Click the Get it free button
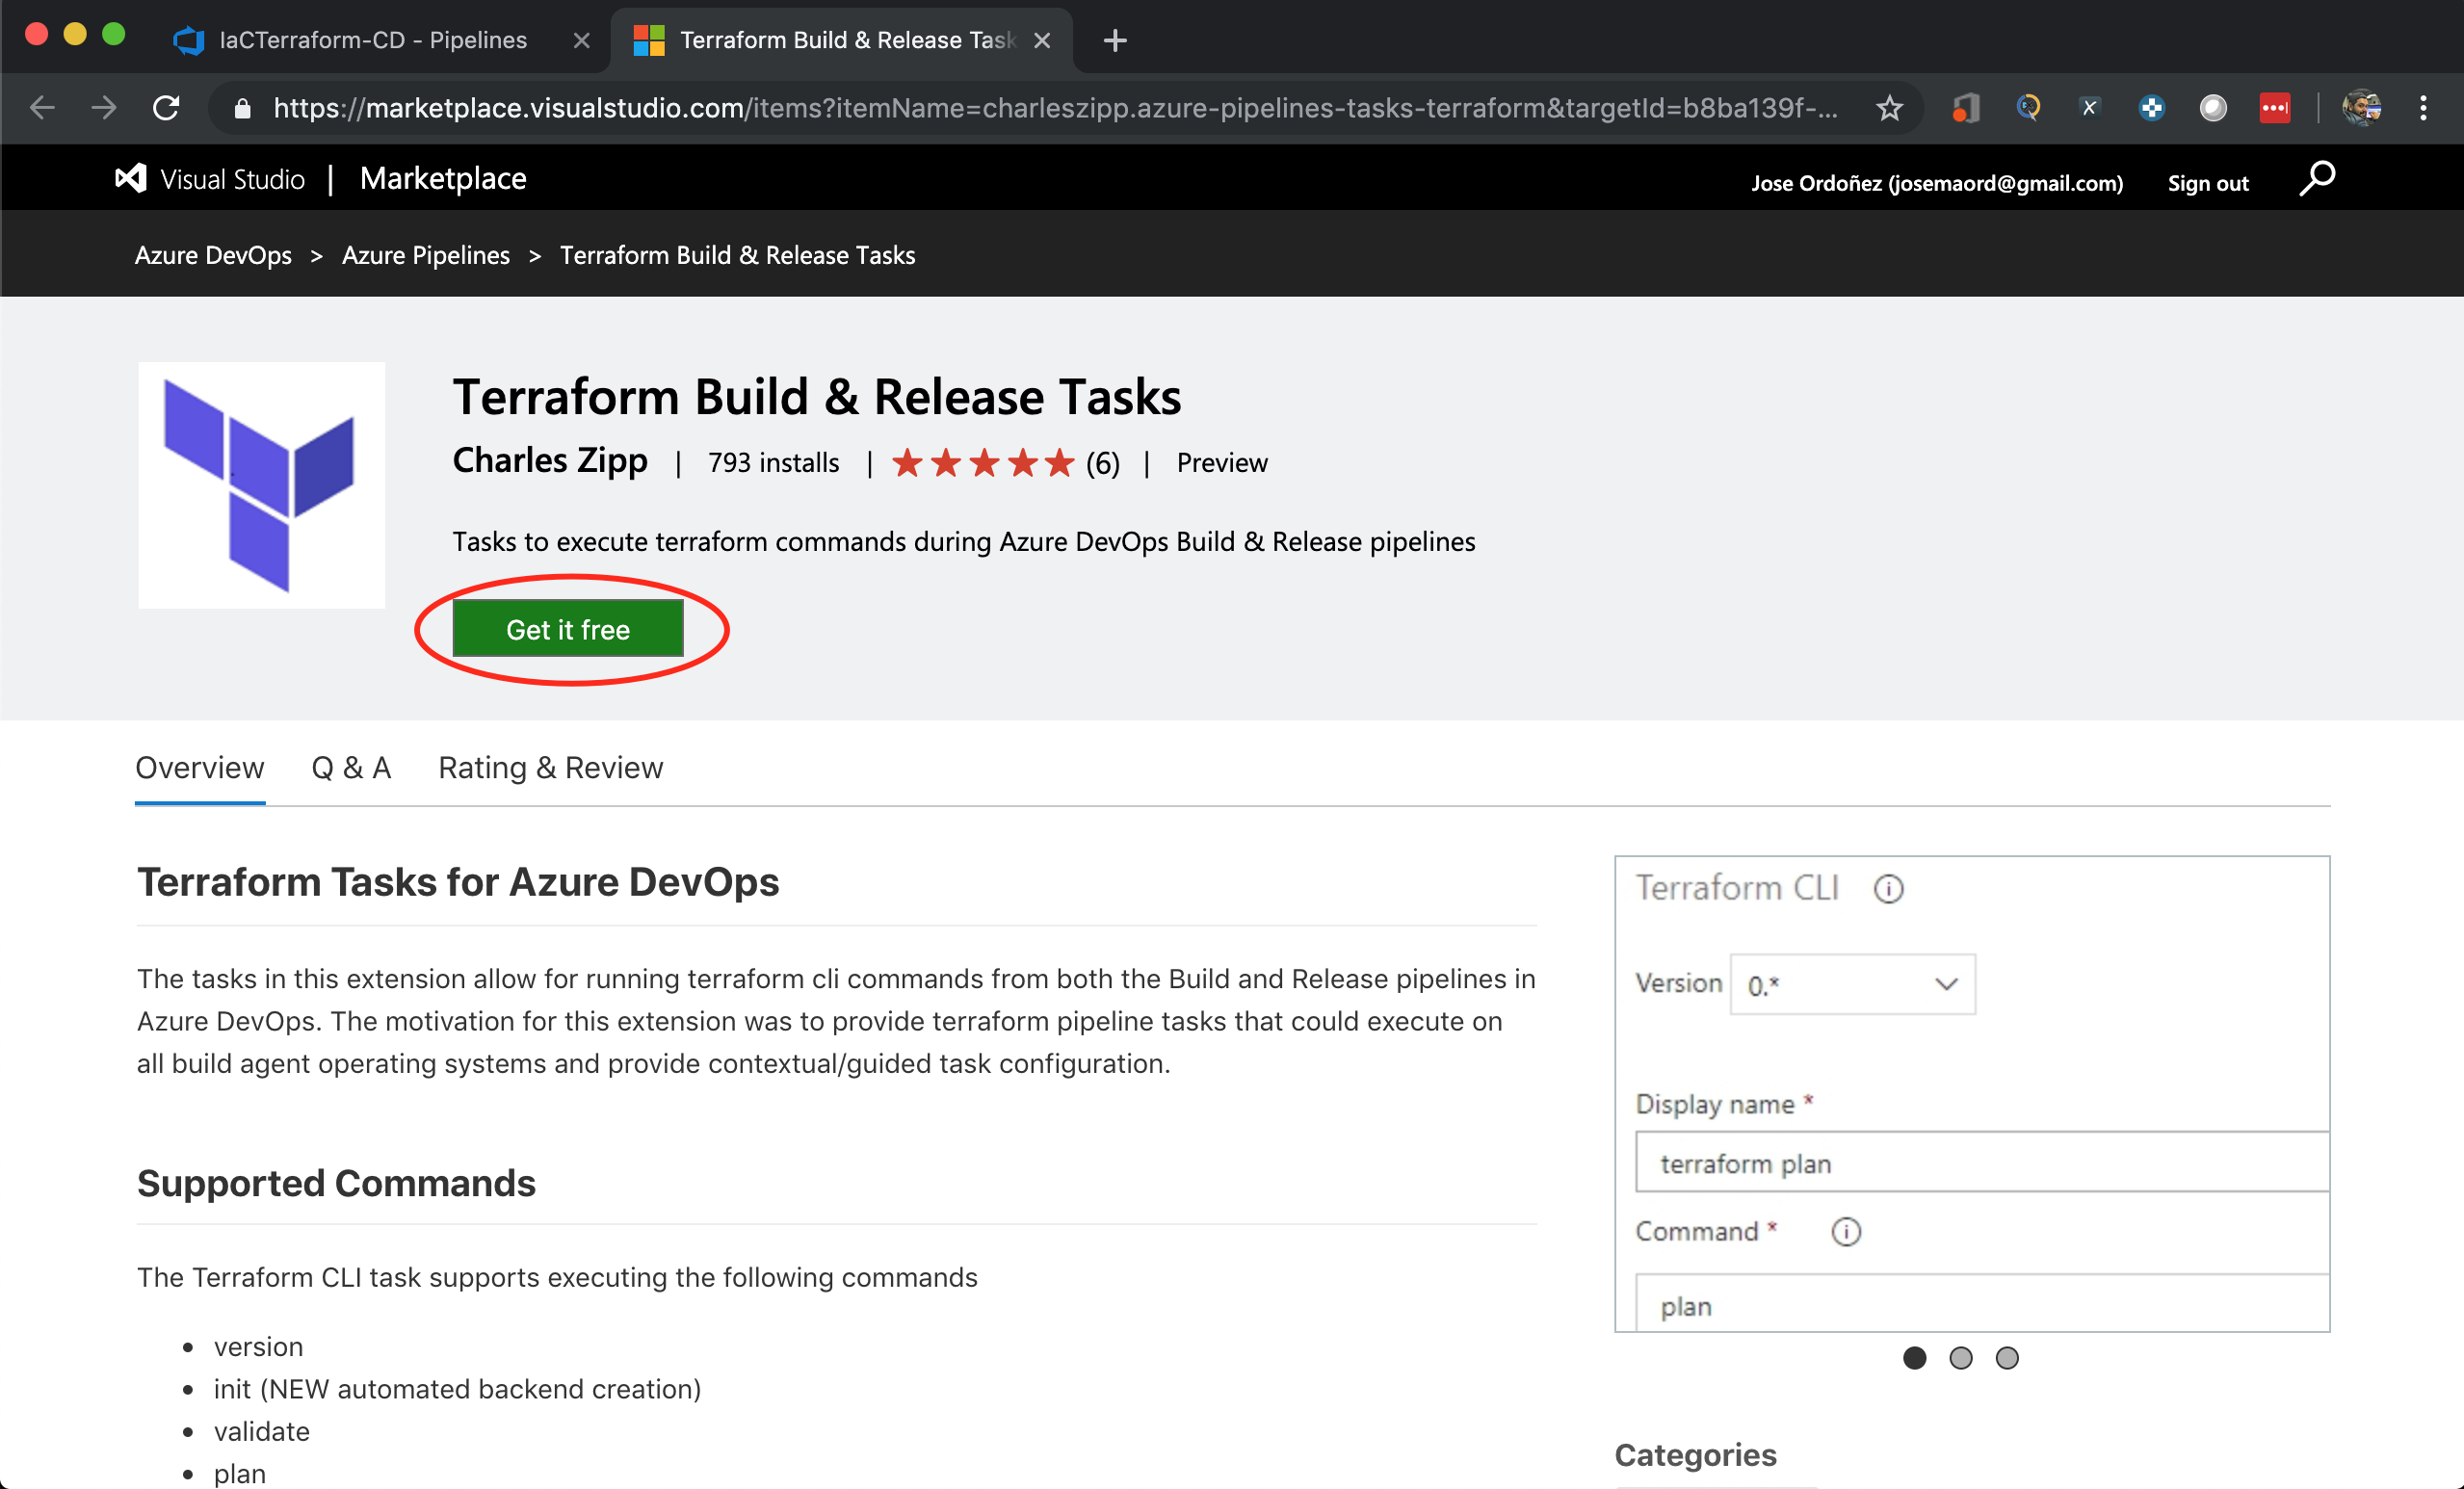Screen dimensions: 2464x1489 [568, 629]
